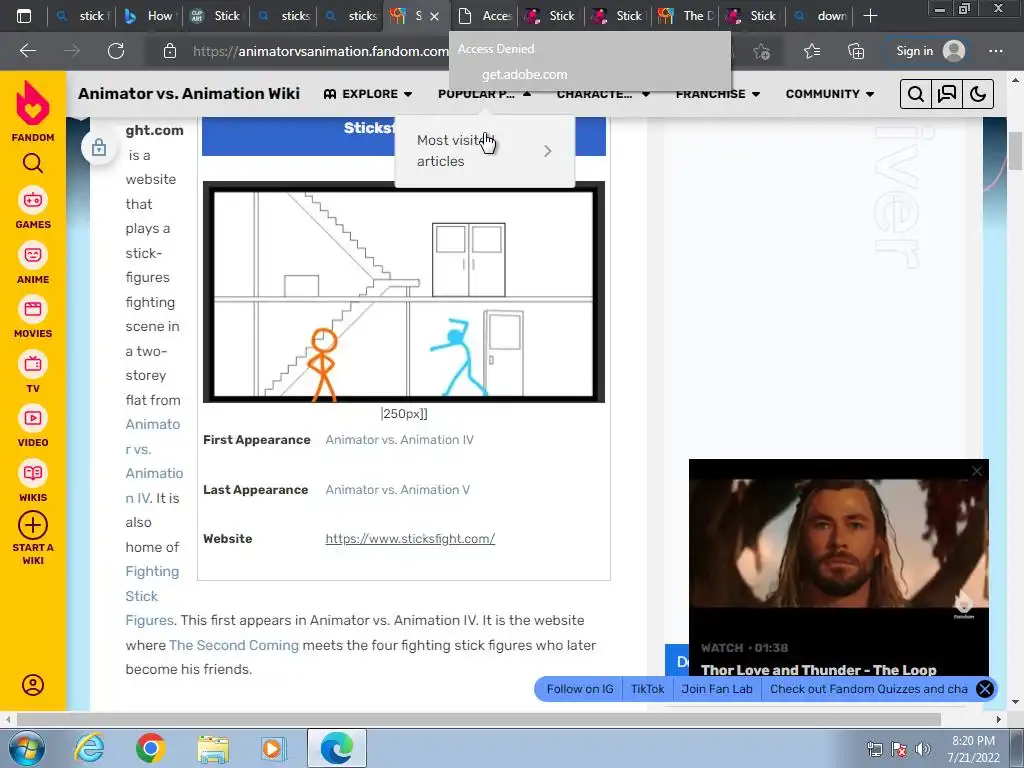Collapse the POPULAR PAGES dropdown
The image size is (1024, 768).
point(485,94)
